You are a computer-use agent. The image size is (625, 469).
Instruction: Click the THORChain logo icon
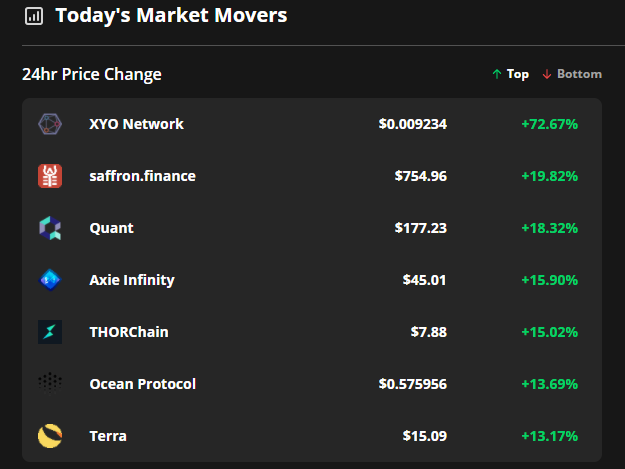click(50, 332)
